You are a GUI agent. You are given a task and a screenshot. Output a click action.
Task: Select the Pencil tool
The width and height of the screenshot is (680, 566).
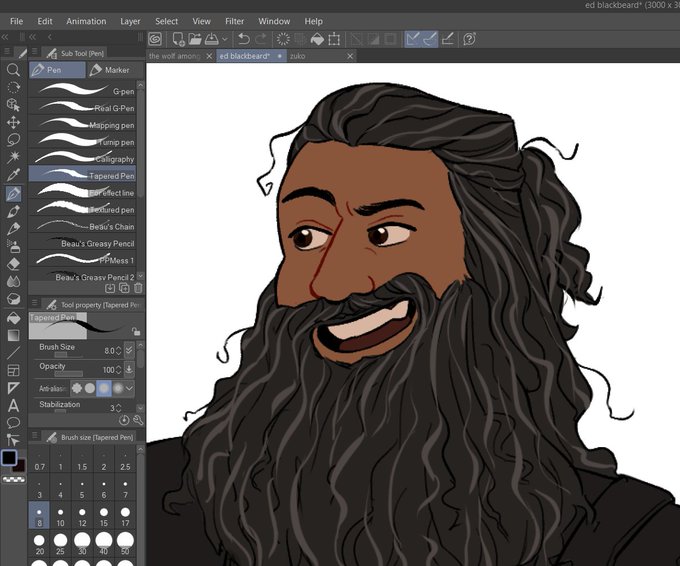point(13,211)
